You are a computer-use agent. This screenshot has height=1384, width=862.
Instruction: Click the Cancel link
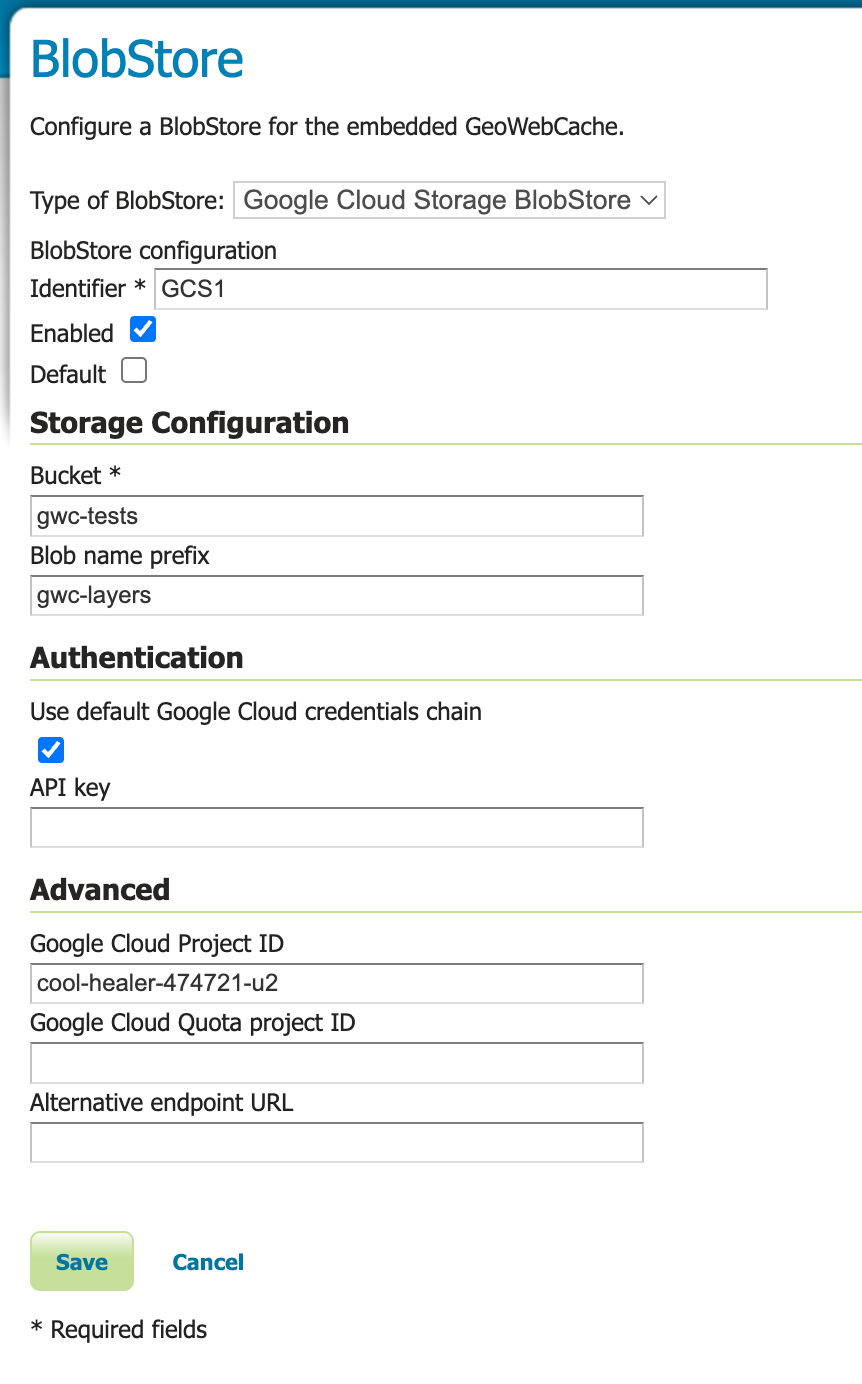(208, 1262)
